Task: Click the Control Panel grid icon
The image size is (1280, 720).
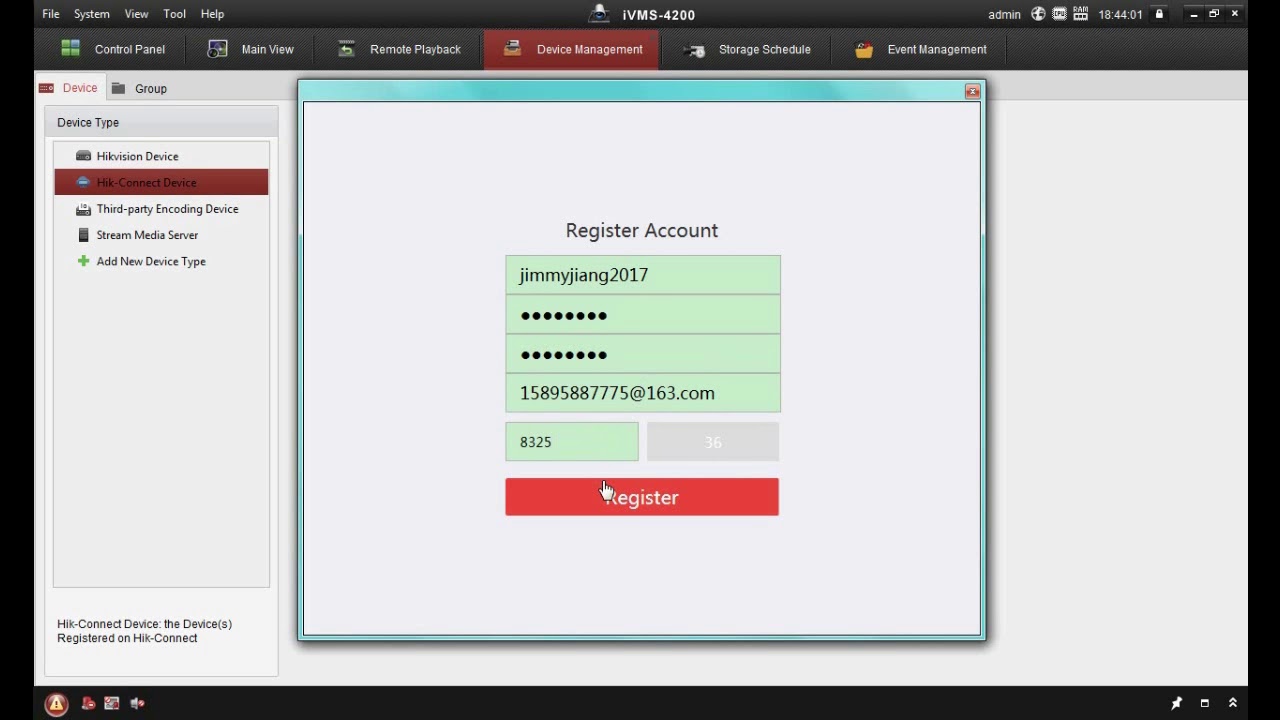Action: (x=70, y=49)
